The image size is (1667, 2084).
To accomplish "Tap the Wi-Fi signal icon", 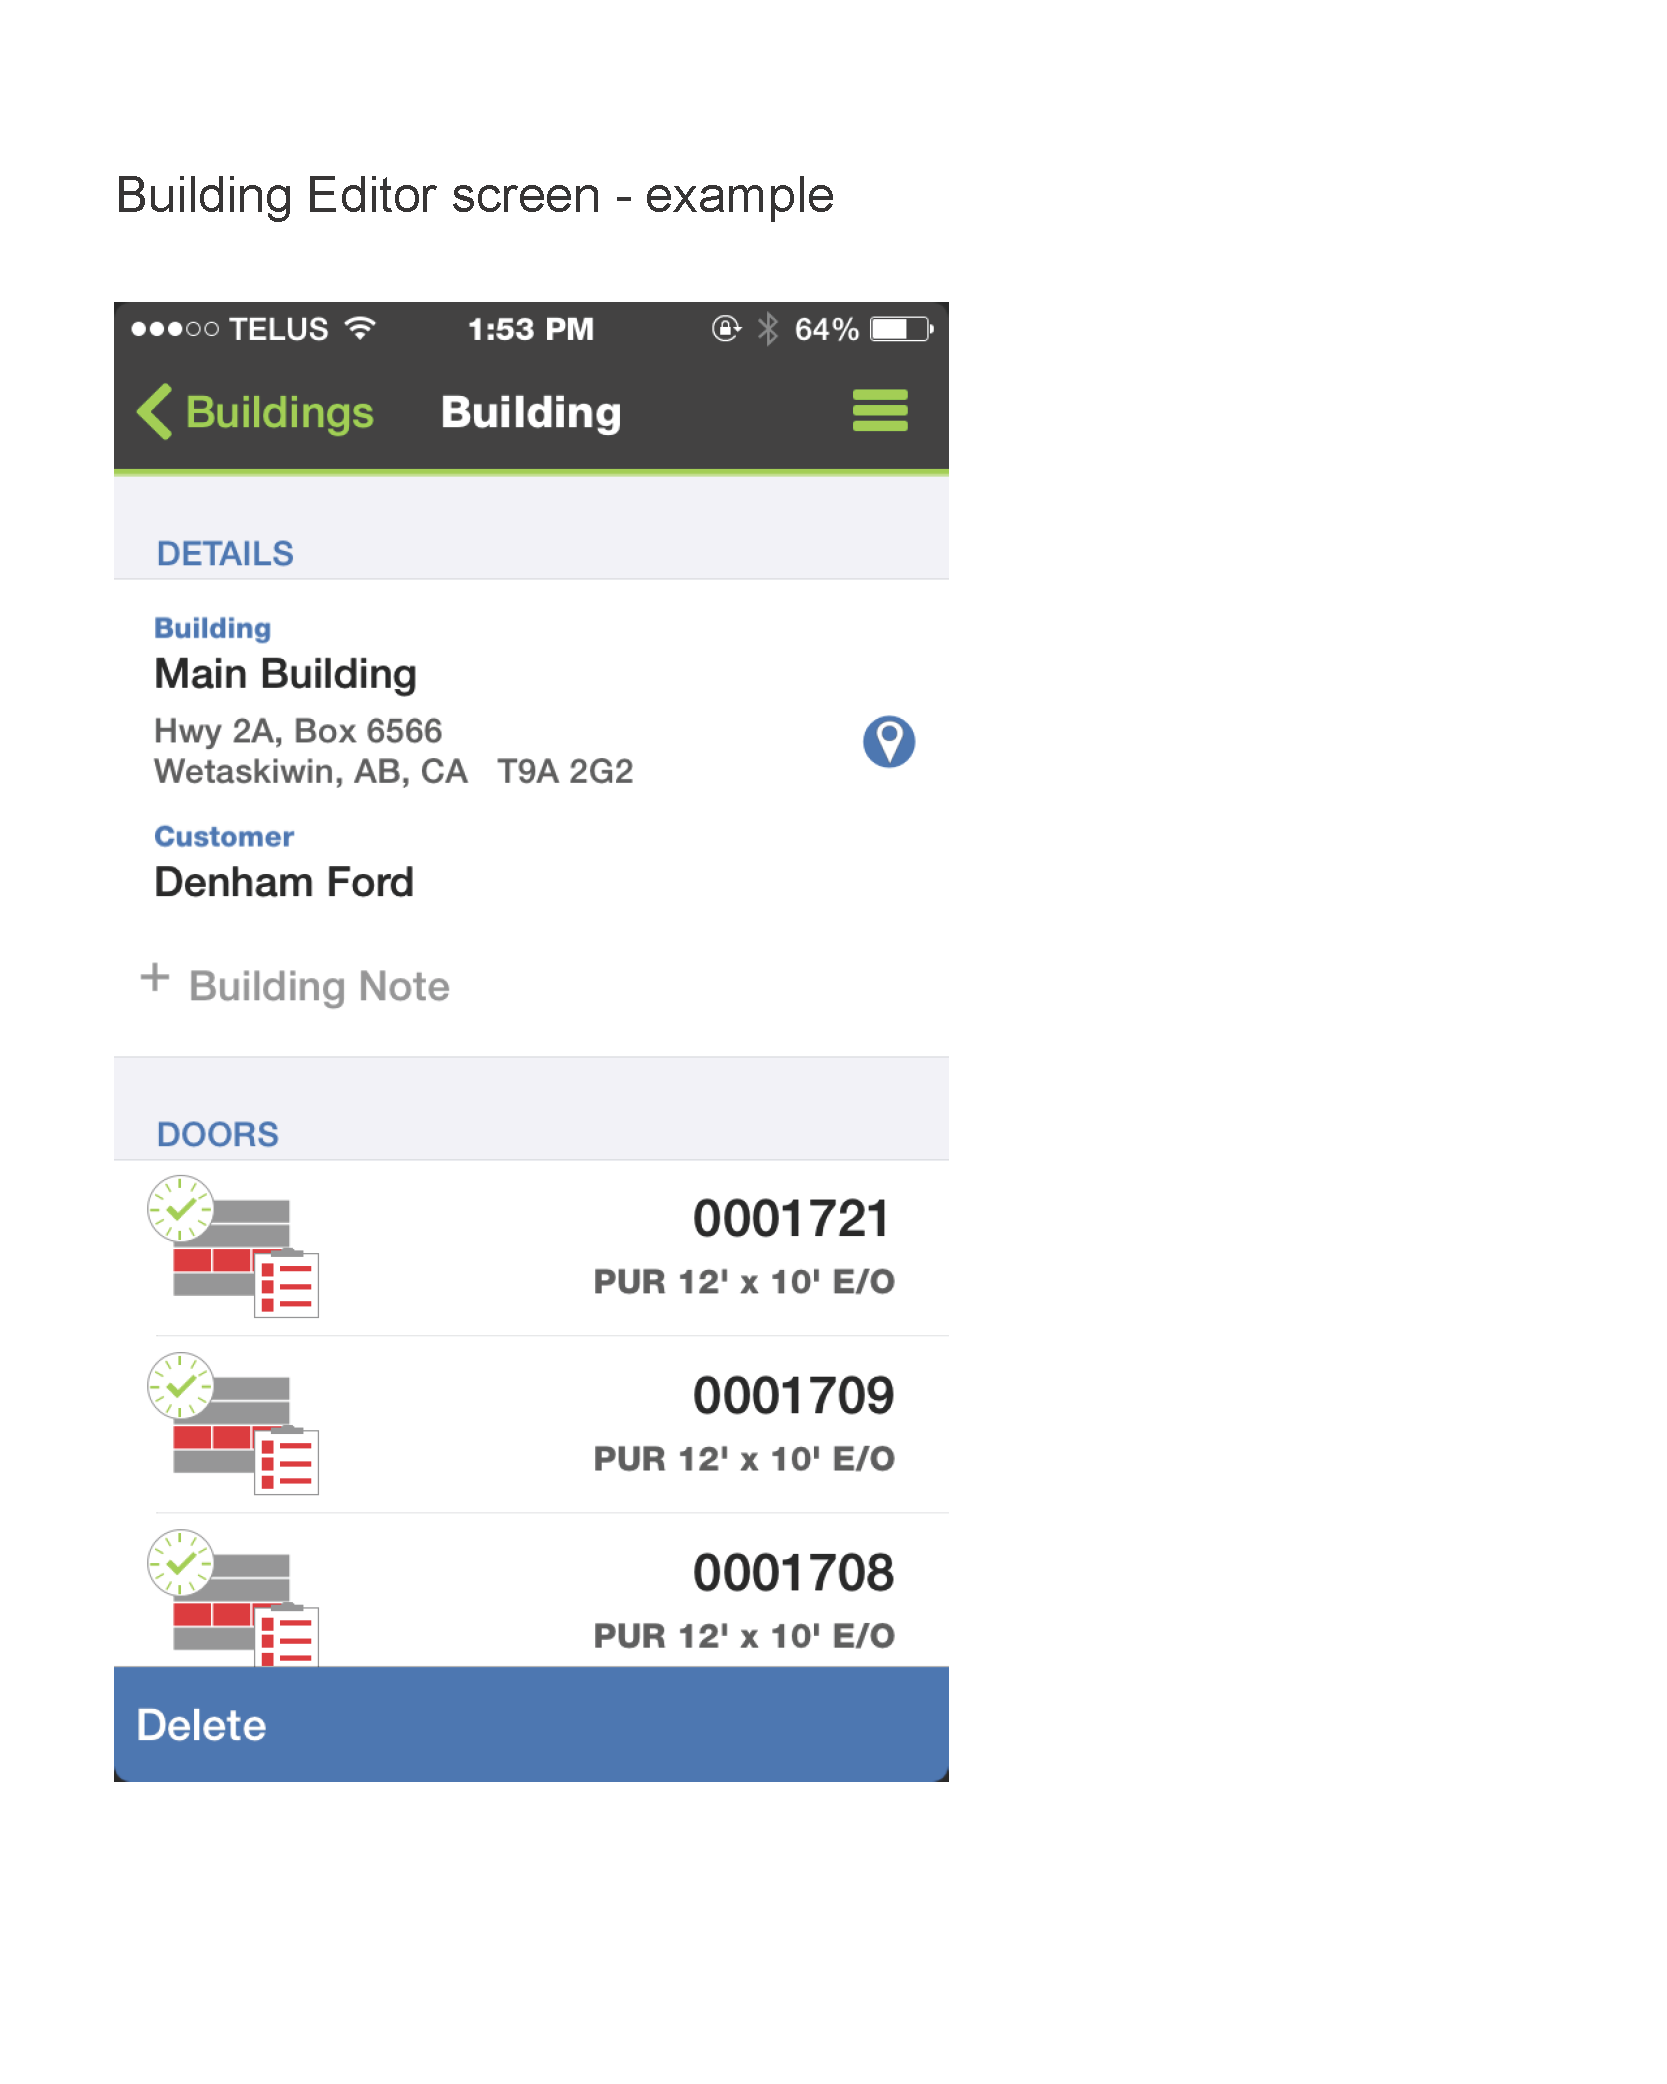I will click(x=360, y=328).
